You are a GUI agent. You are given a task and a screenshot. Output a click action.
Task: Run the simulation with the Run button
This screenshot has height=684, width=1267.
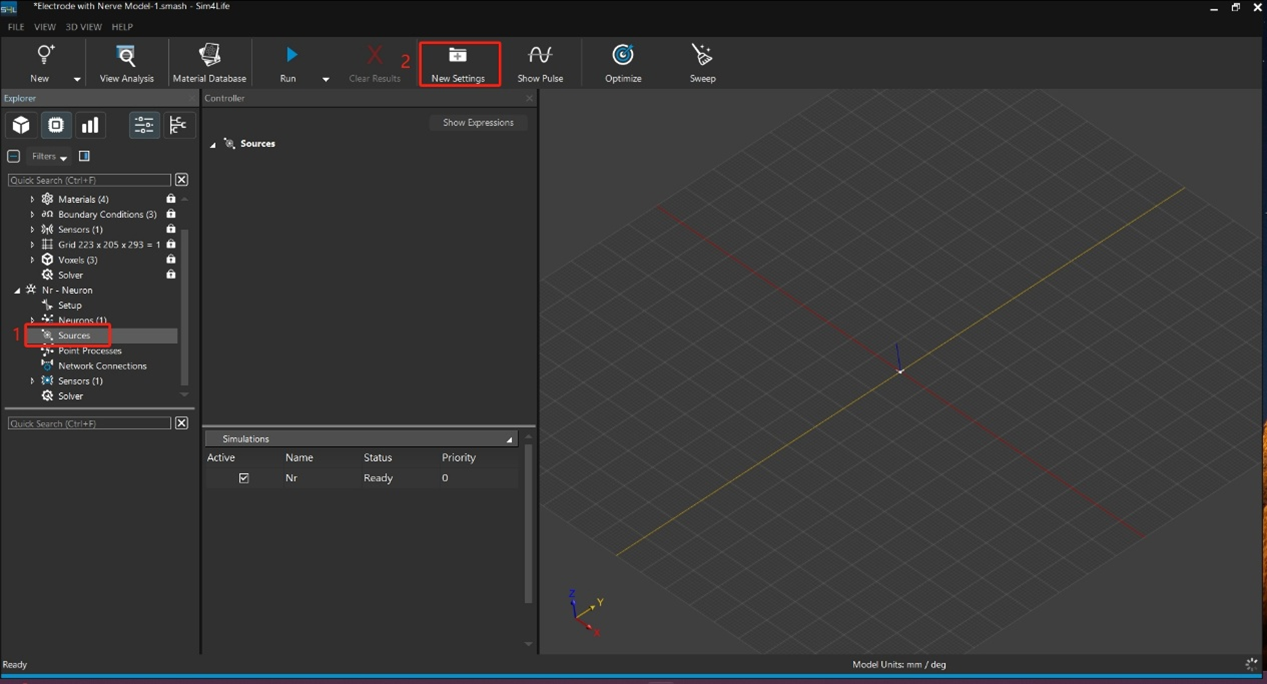(x=289, y=63)
